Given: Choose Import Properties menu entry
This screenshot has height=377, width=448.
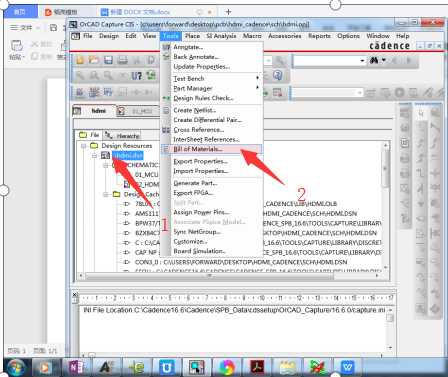Looking at the screenshot, I should (x=212, y=171).
